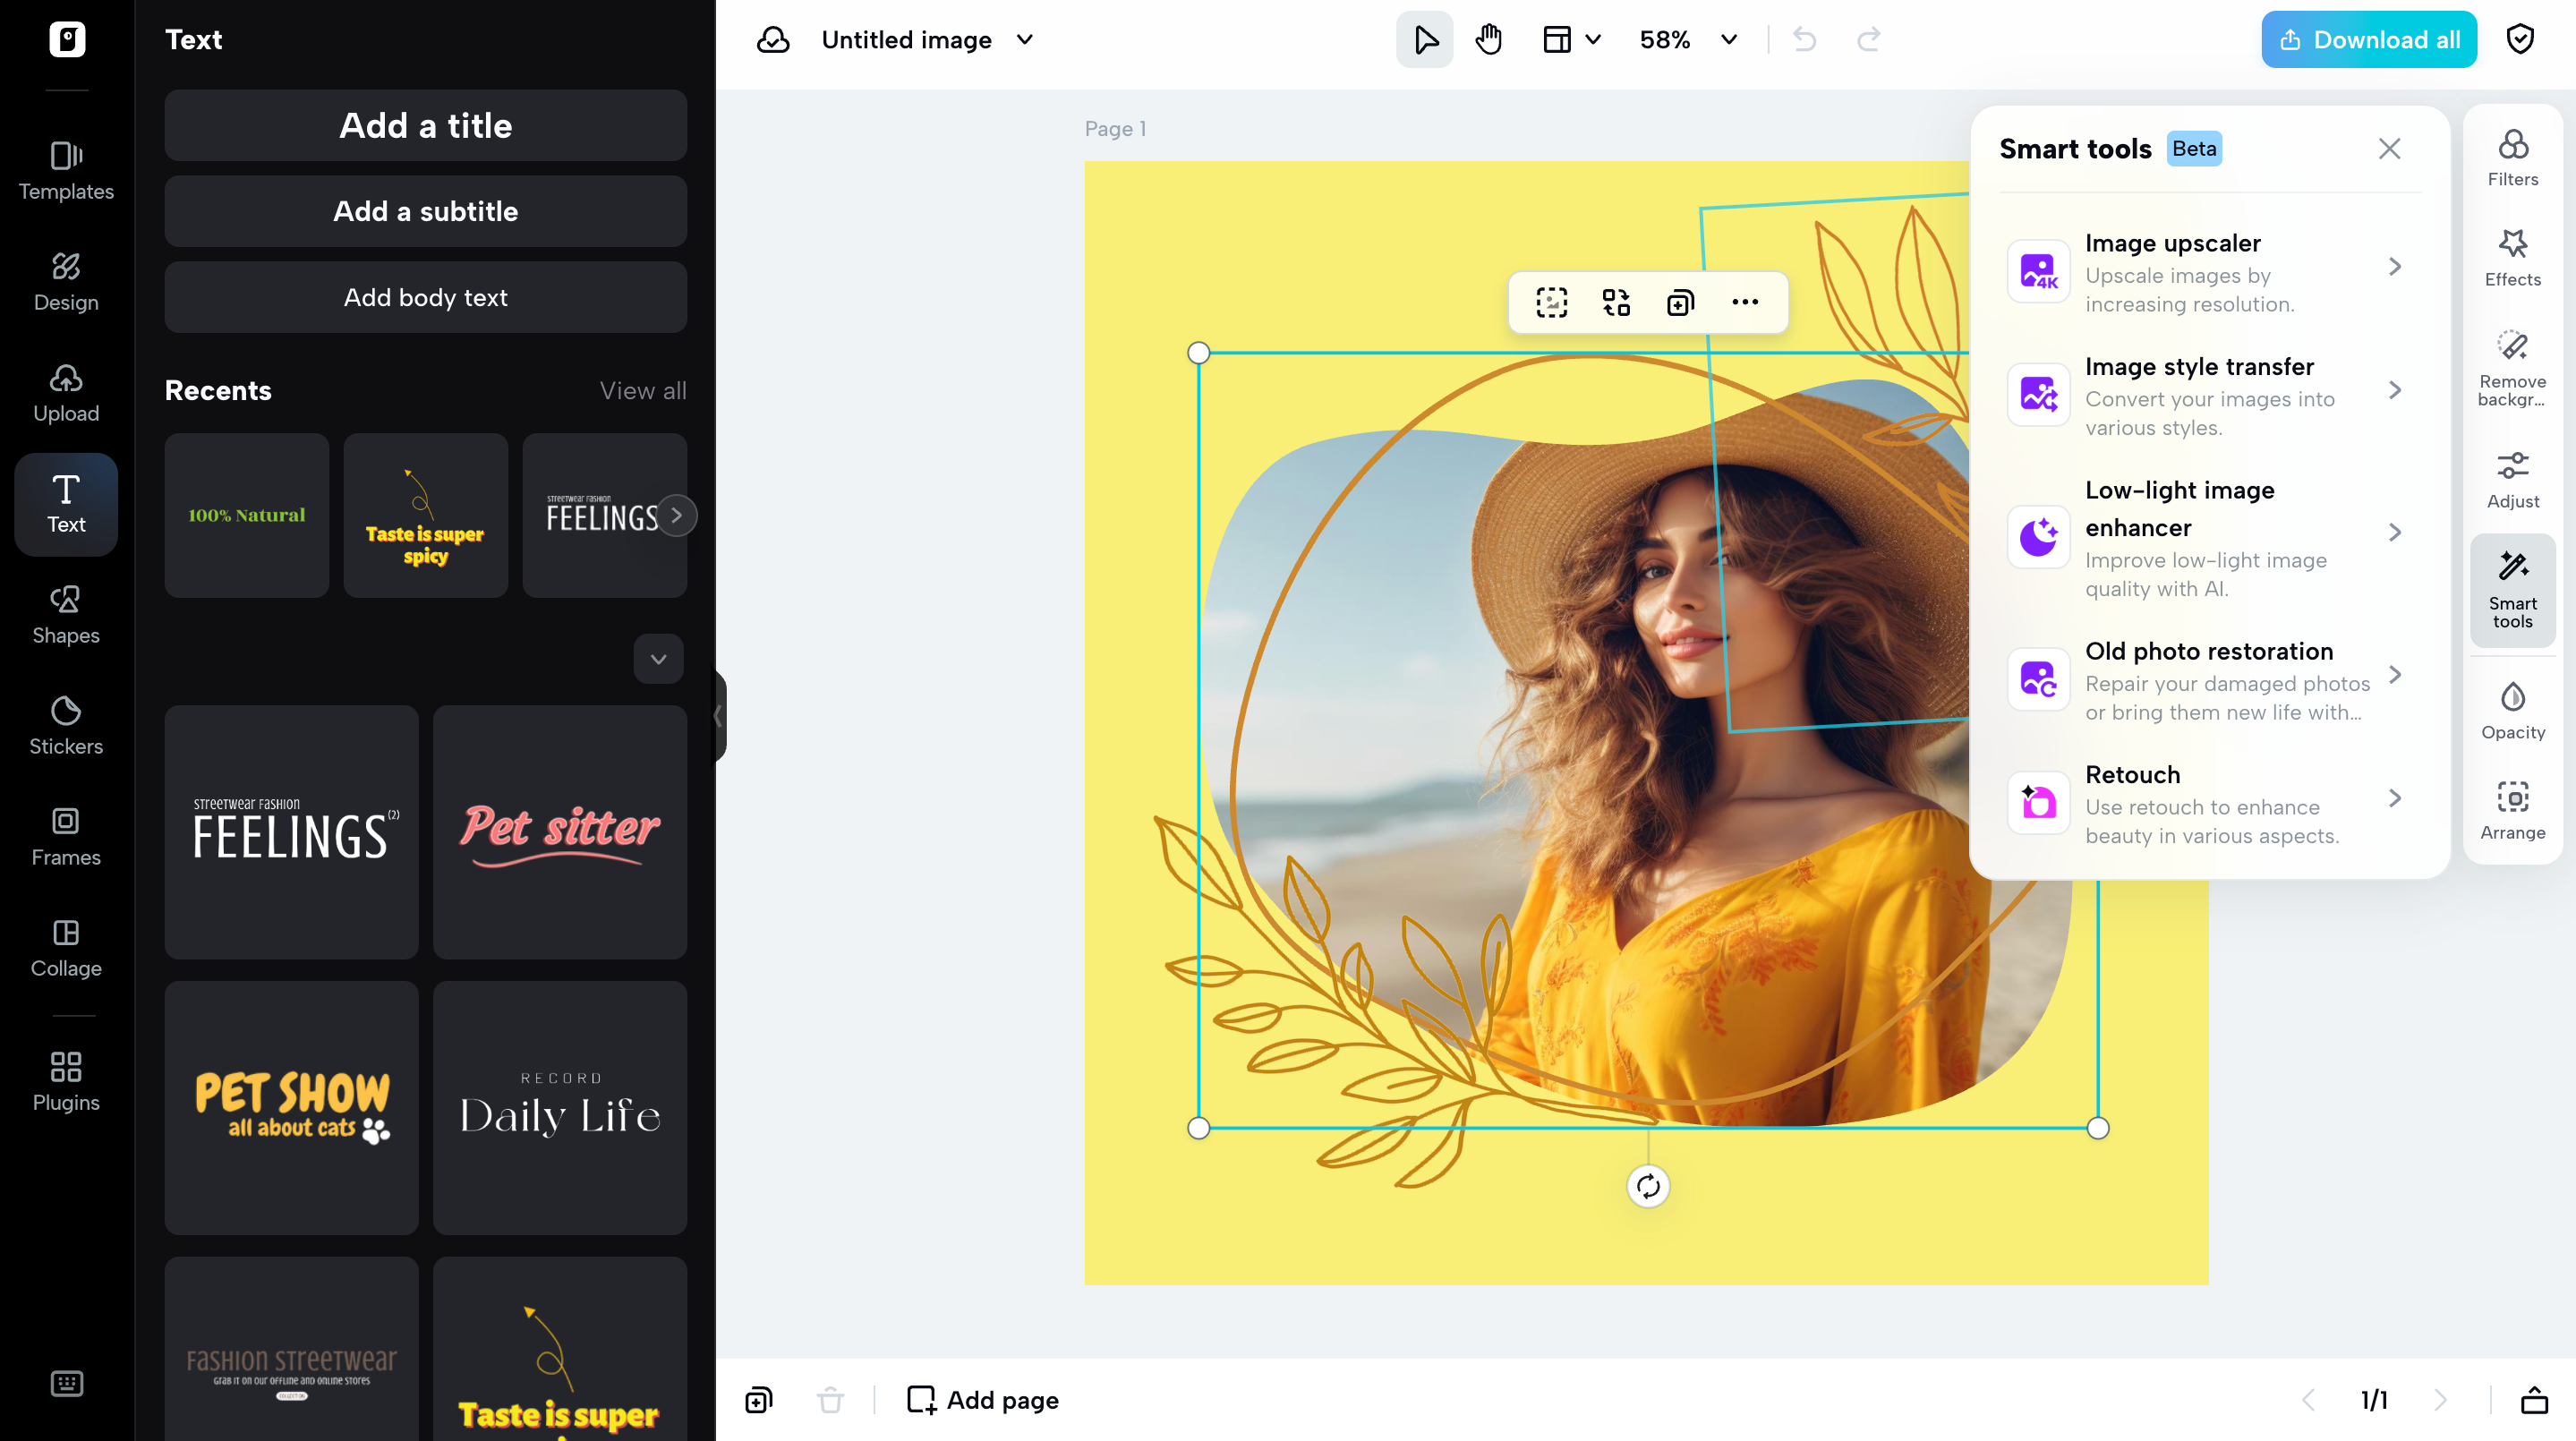
Task: Open the Image upscaler smart tool
Action: pyautogui.click(x=2207, y=271)
